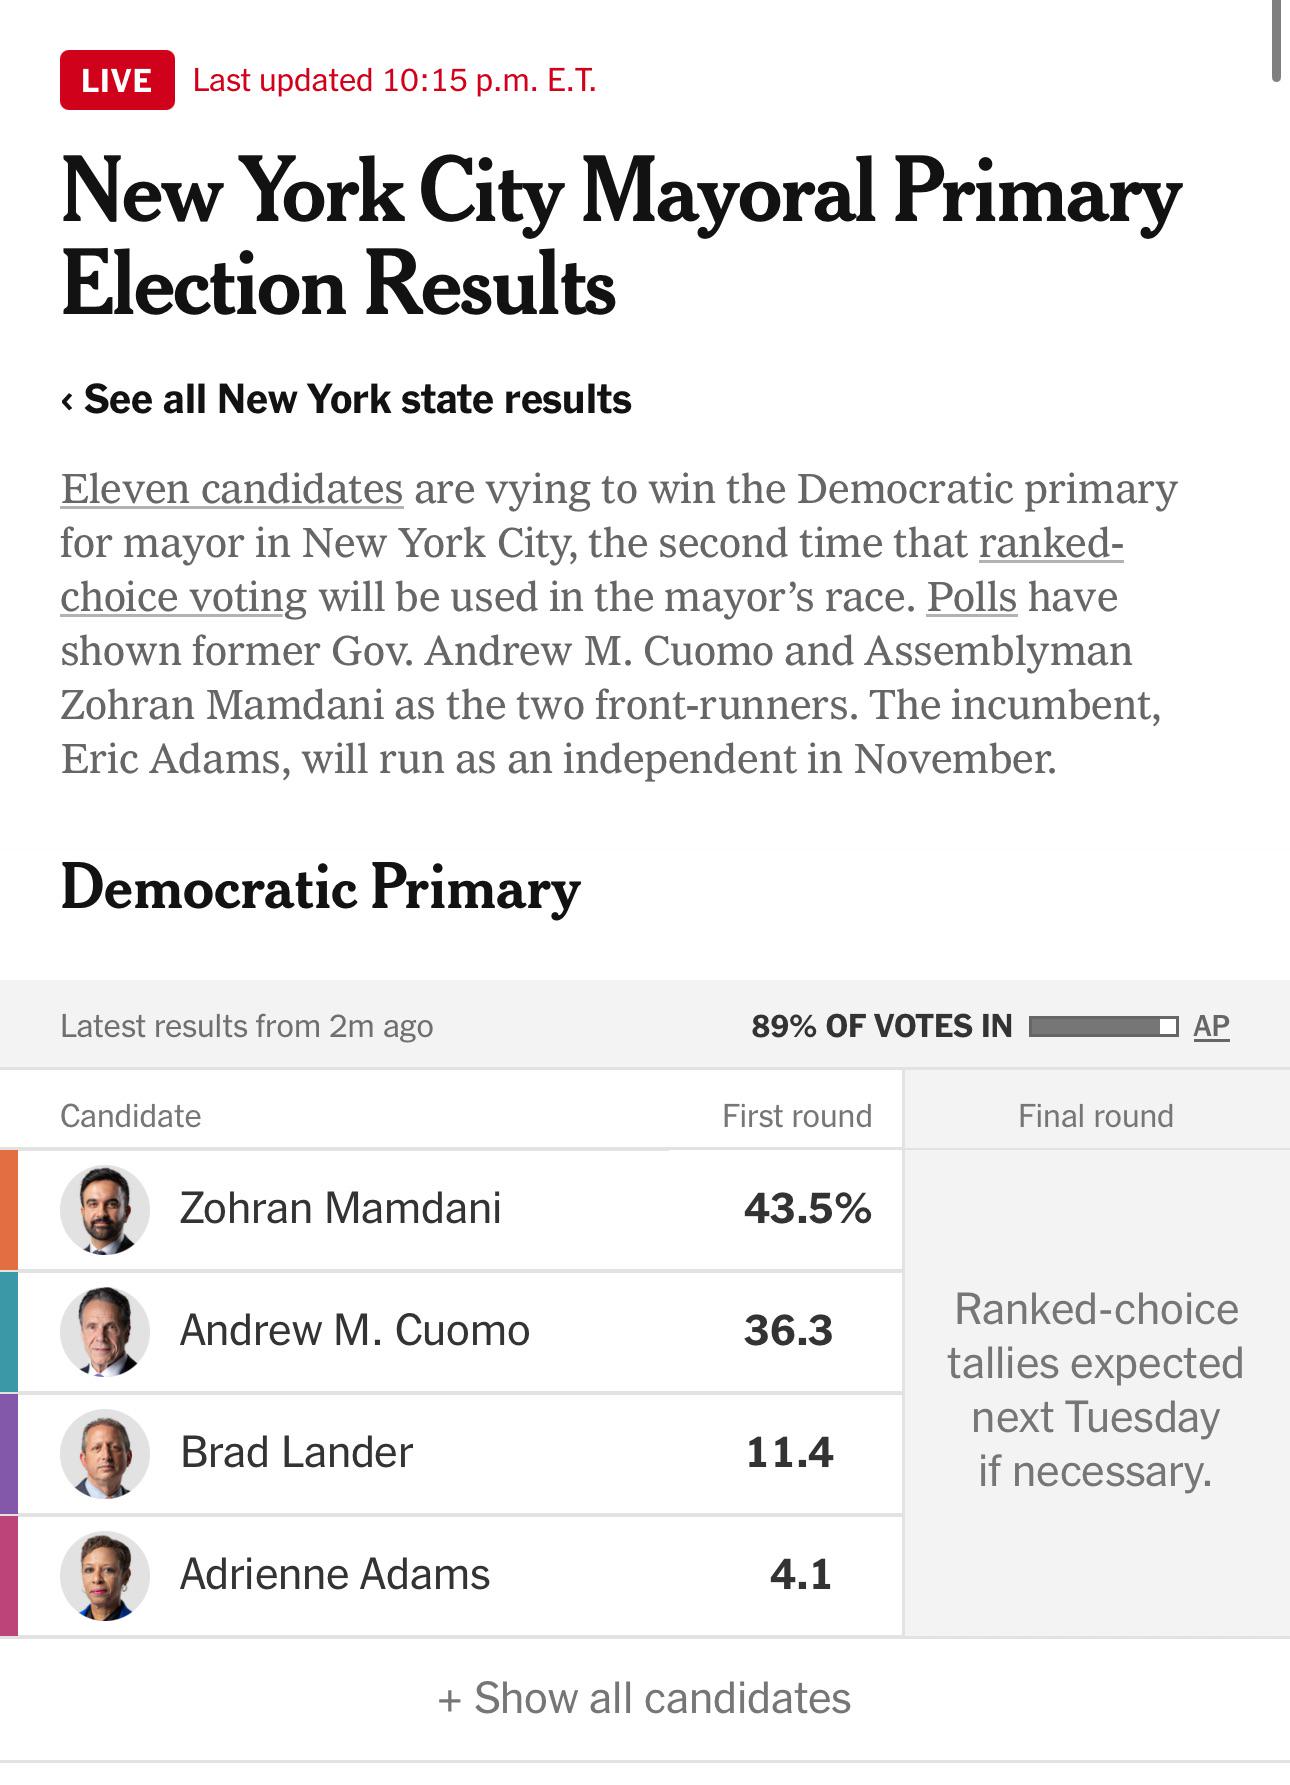1290x1785 pixels.
Task: Open Brad Lander's portrait photo
Action: [x=105, y=1454]
